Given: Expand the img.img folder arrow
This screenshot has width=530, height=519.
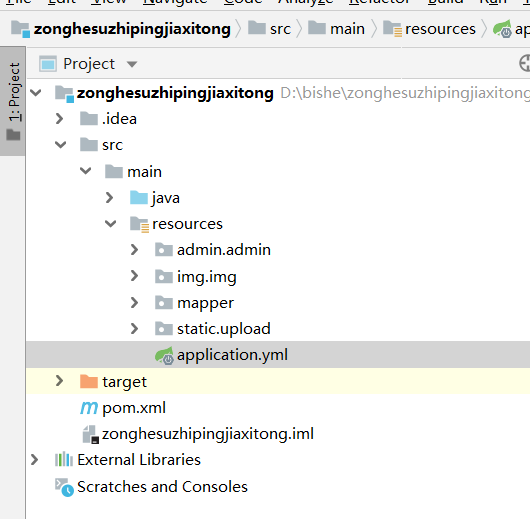Looking at the screenshot, I should [x=135, y=276].
